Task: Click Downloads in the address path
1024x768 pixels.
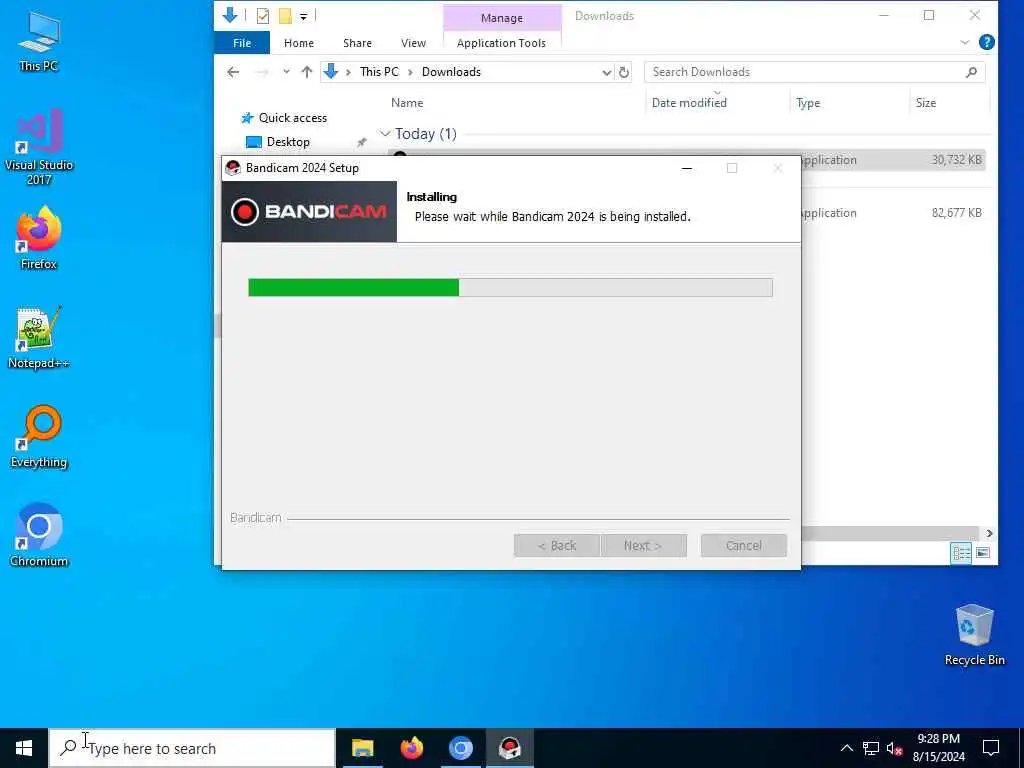Action: (x=451, y=72)
